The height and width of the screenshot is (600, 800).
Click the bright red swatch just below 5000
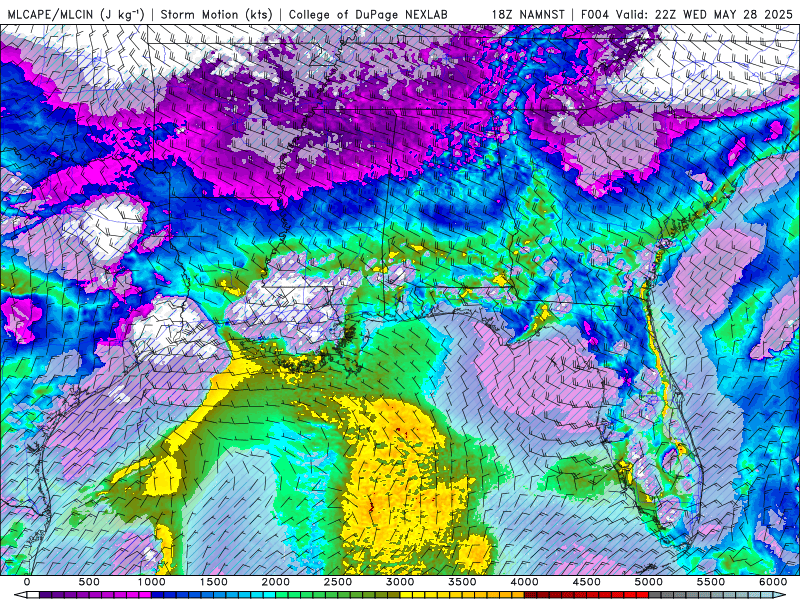click(x=643, y=595)
